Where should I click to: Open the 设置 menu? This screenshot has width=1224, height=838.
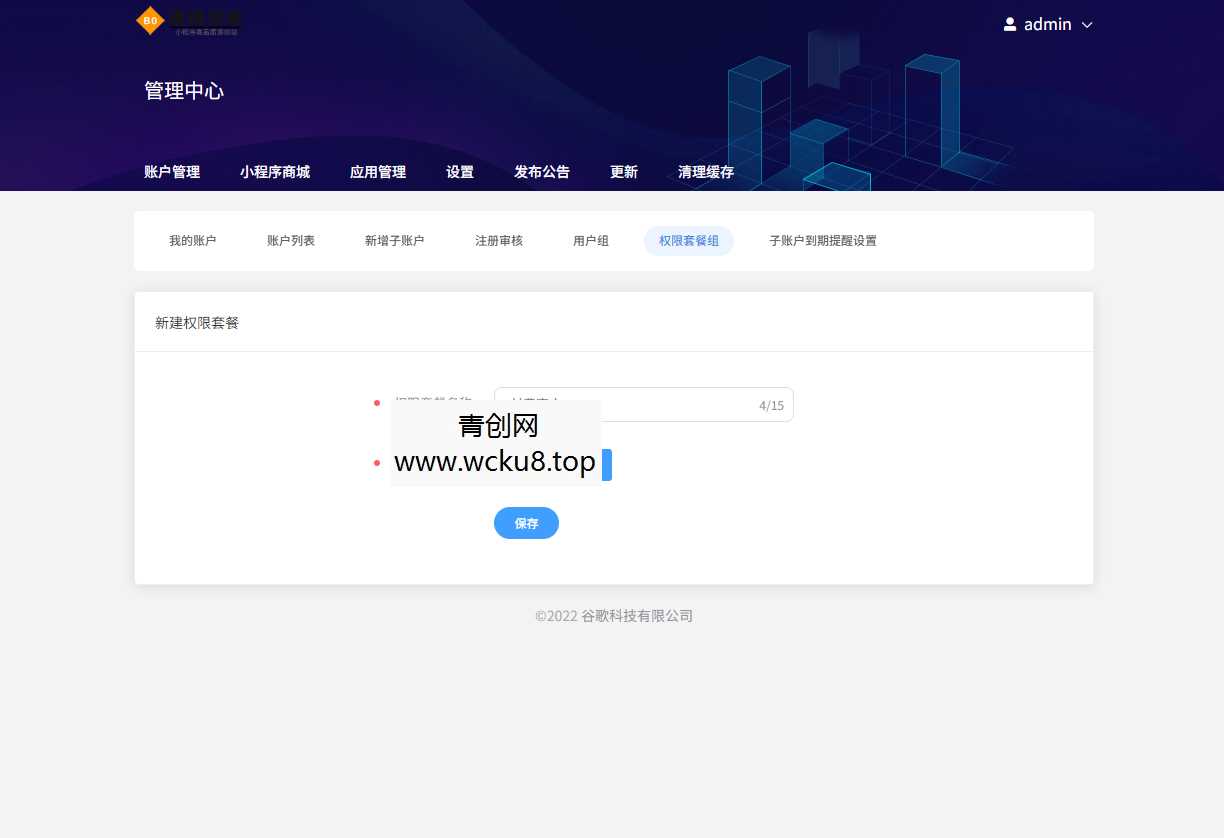coord(459,171)
